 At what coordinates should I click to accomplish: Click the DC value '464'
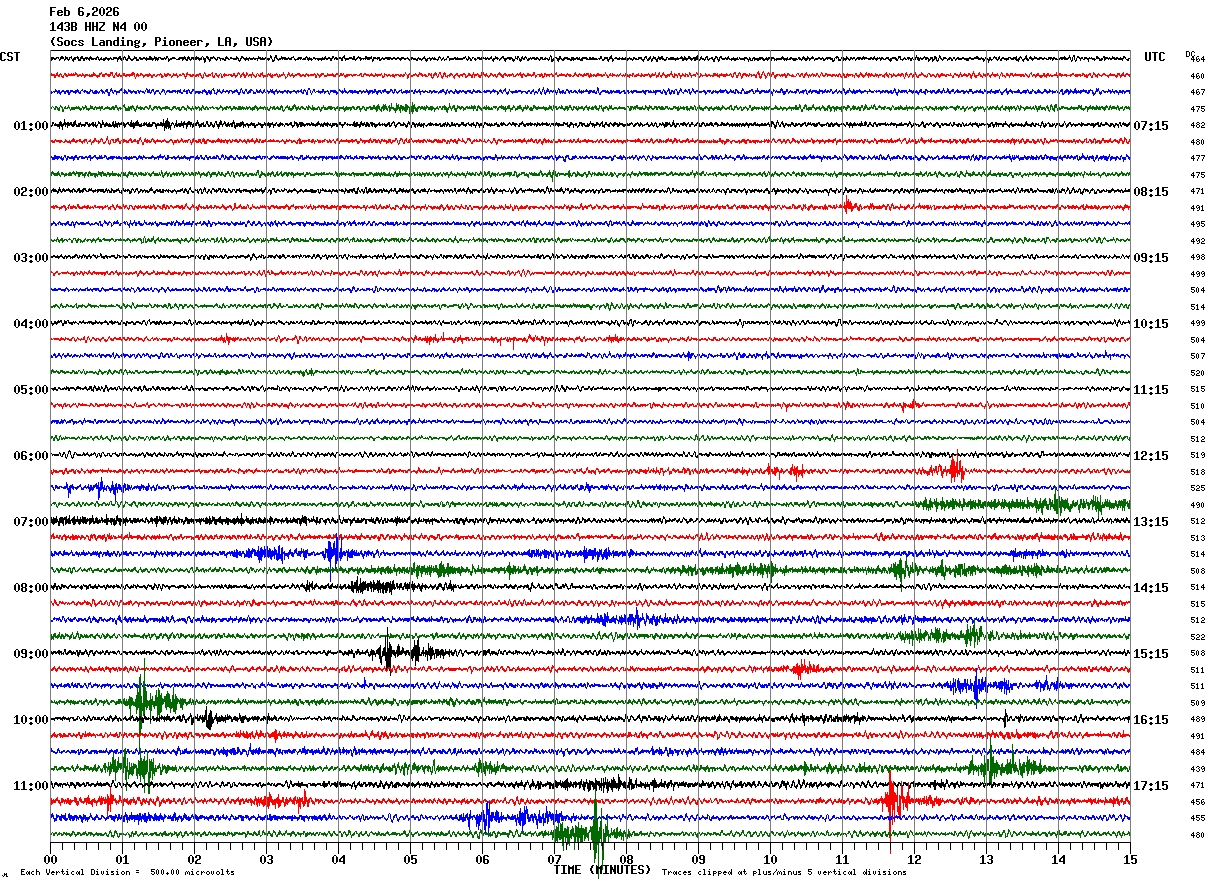1197,60
